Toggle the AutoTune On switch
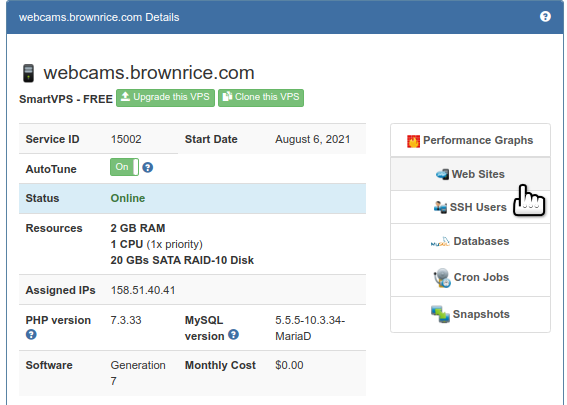The width and height of the screenshot is (567, 405). pos(124,167)
